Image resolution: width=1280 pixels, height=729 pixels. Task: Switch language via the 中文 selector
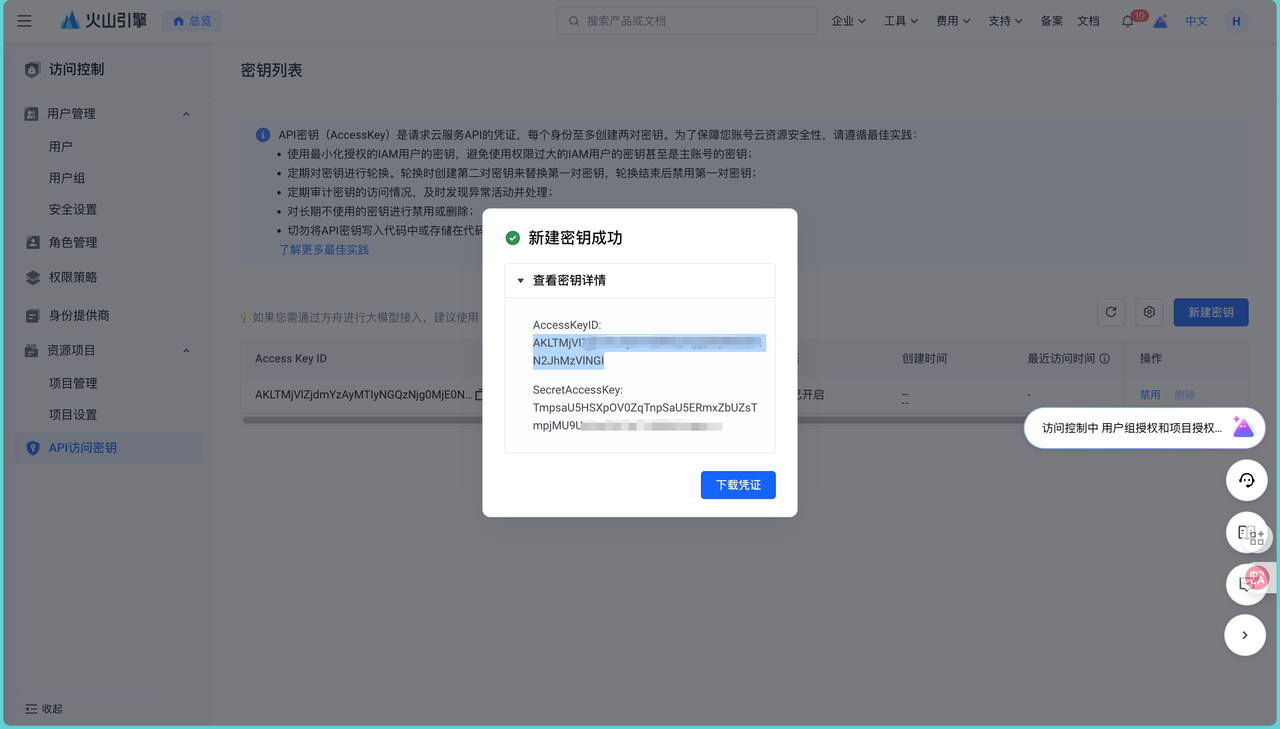click(x=1196, y=20)
